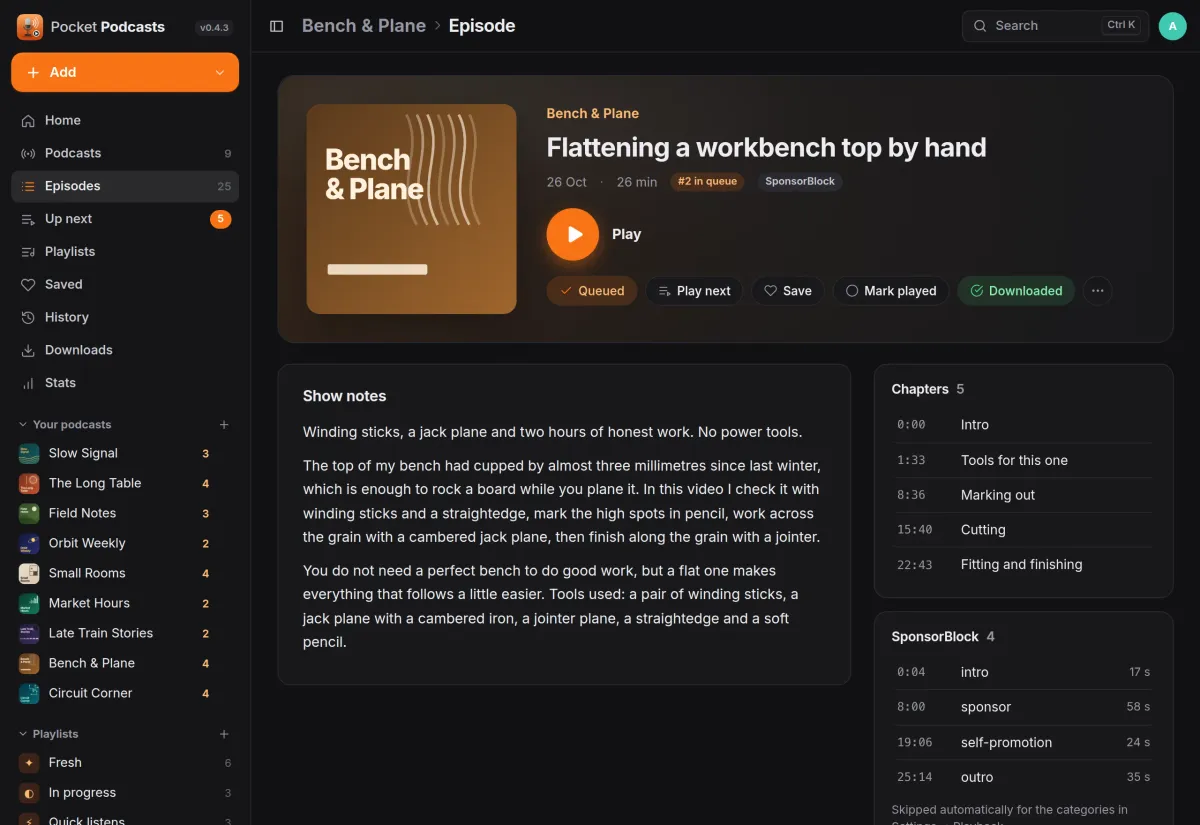Toggle the Queued button

point(592,291)
